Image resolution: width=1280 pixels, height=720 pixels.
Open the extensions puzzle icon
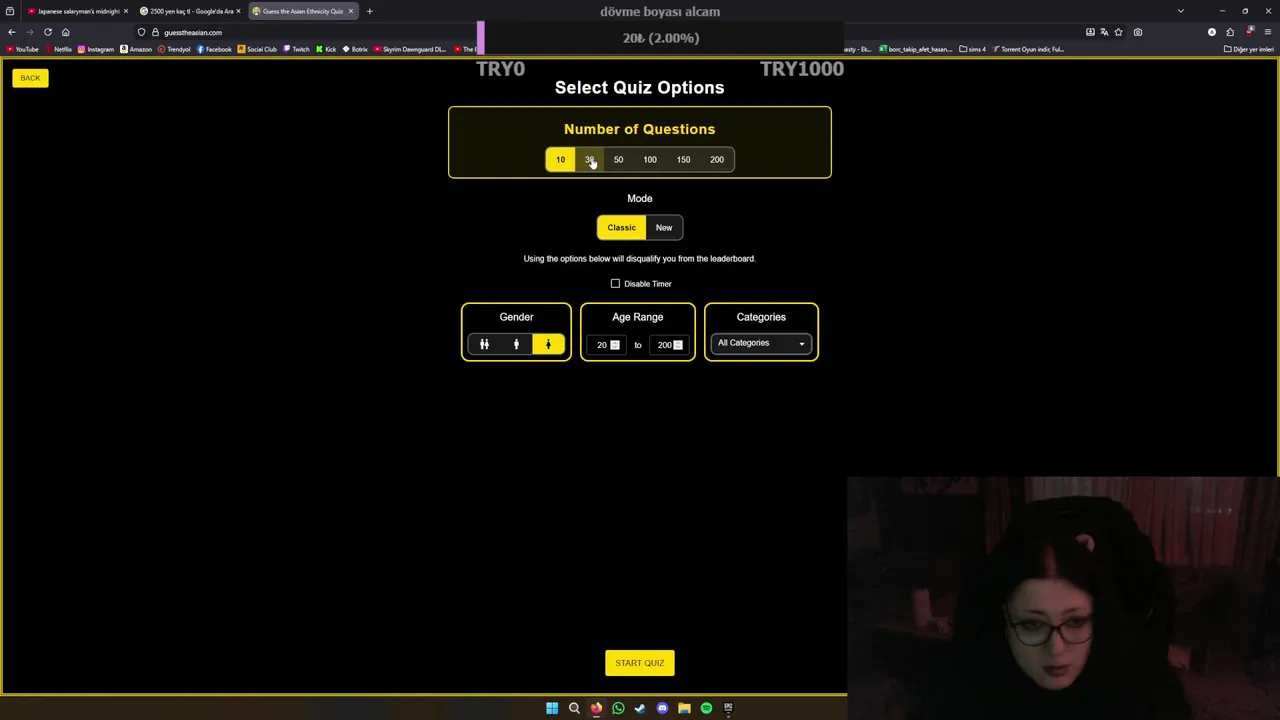click(1230, 32)
